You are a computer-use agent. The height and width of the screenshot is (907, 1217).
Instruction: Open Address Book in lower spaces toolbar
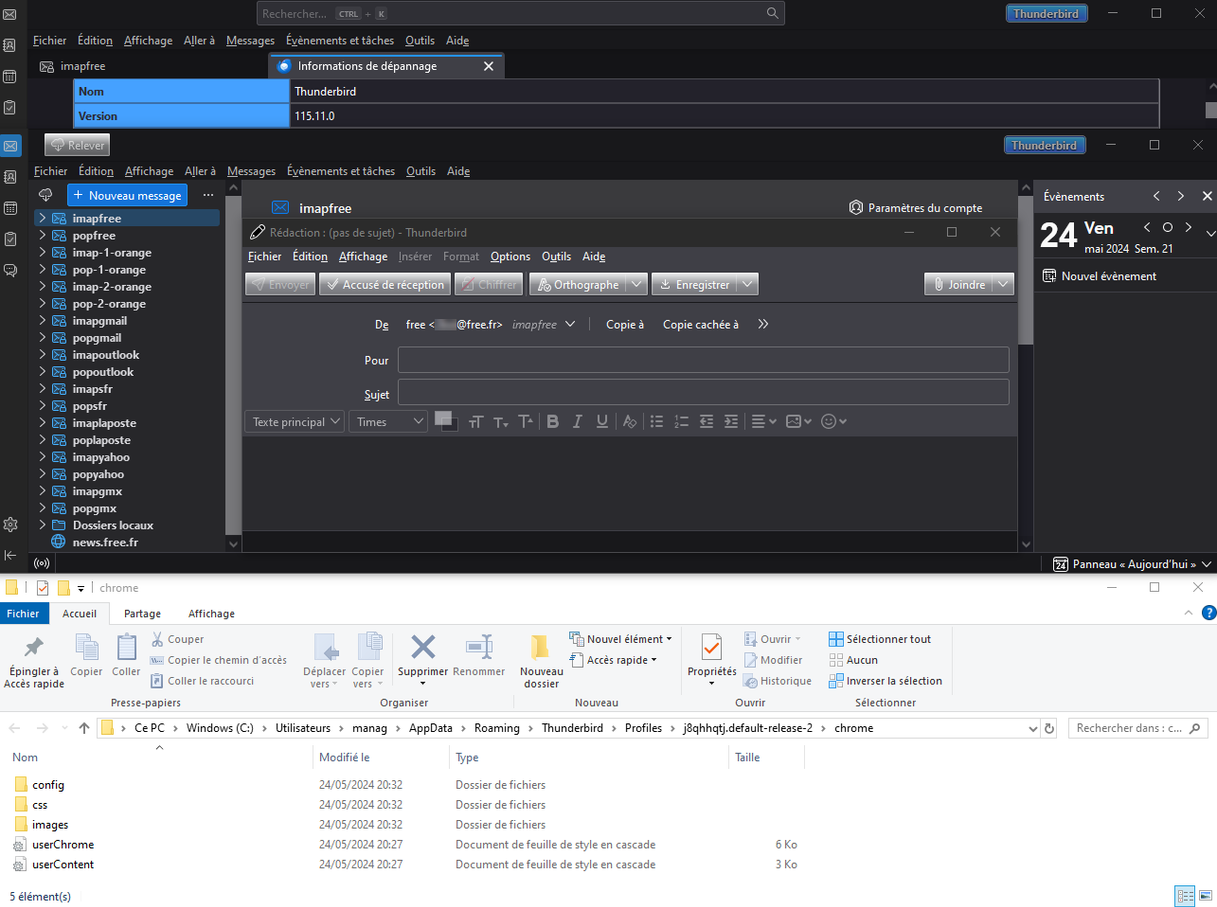10,177
